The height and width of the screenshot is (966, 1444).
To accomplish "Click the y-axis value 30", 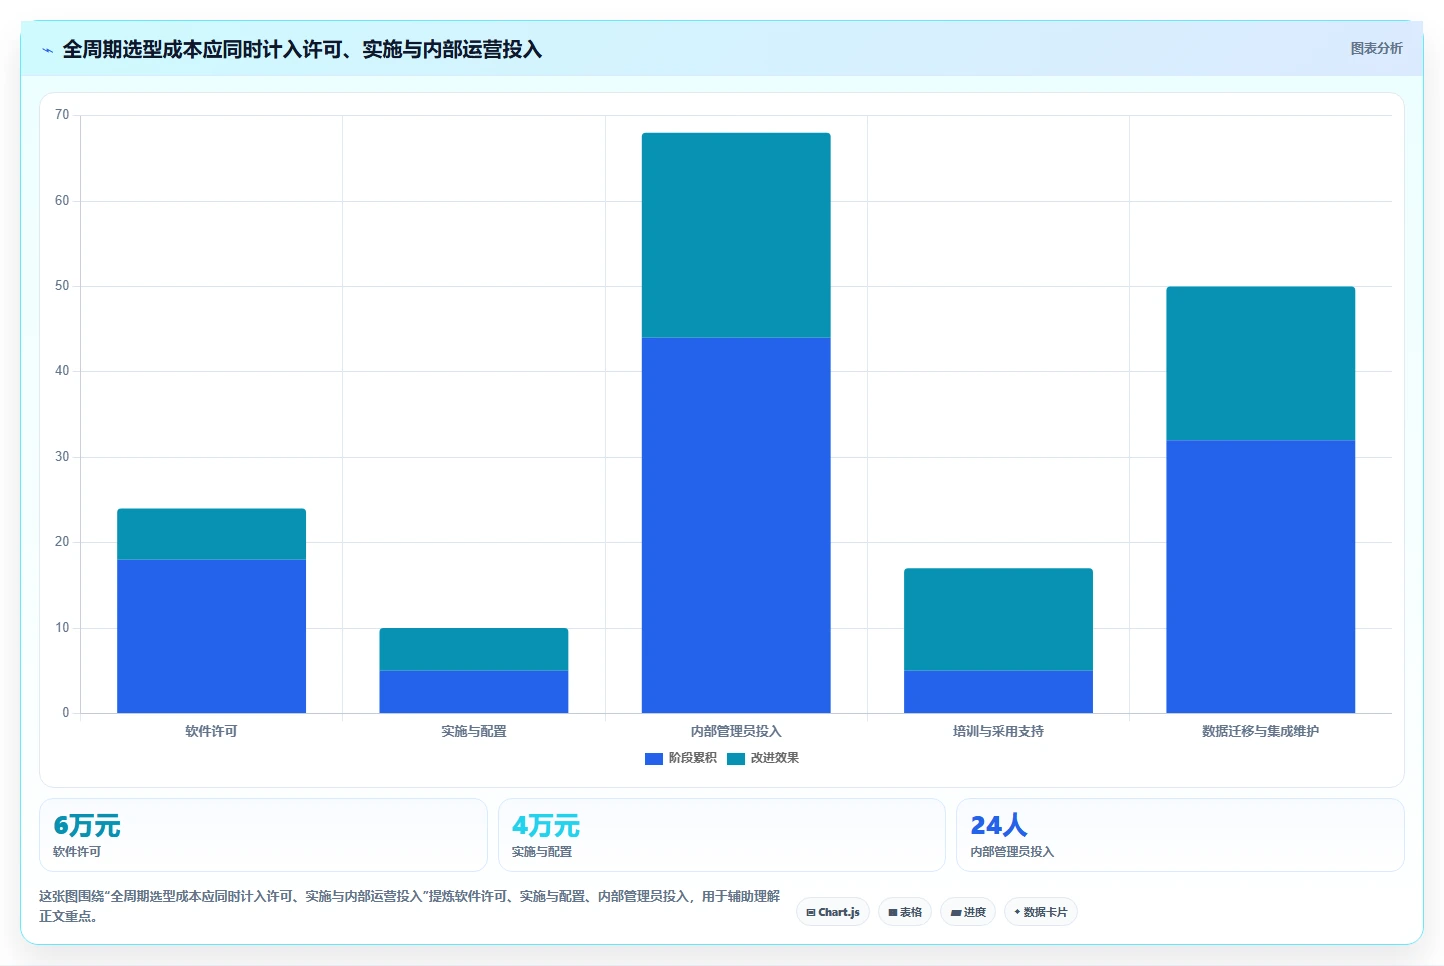I will click(62, 457).
